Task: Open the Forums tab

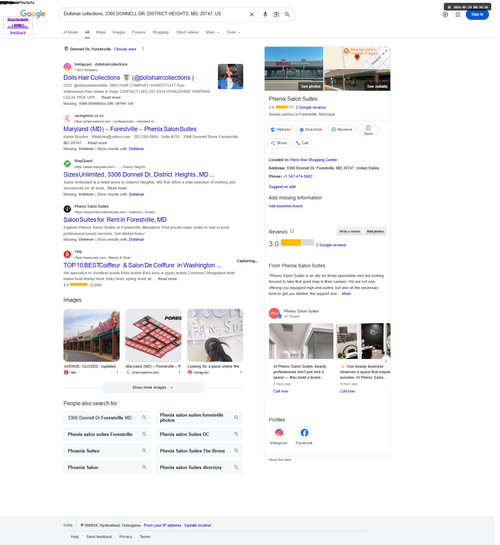Action: point(139,32)
